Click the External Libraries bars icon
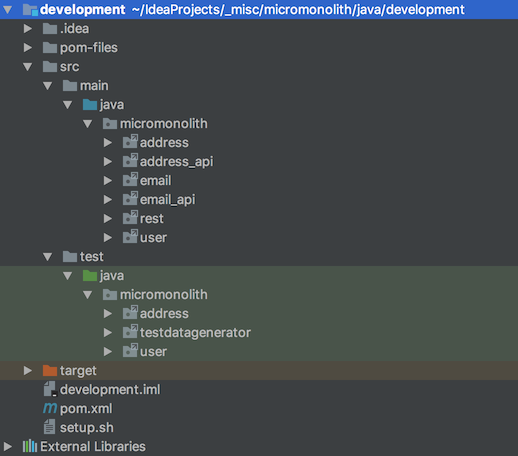The image size is (518, 456). [x=30, y=446]
